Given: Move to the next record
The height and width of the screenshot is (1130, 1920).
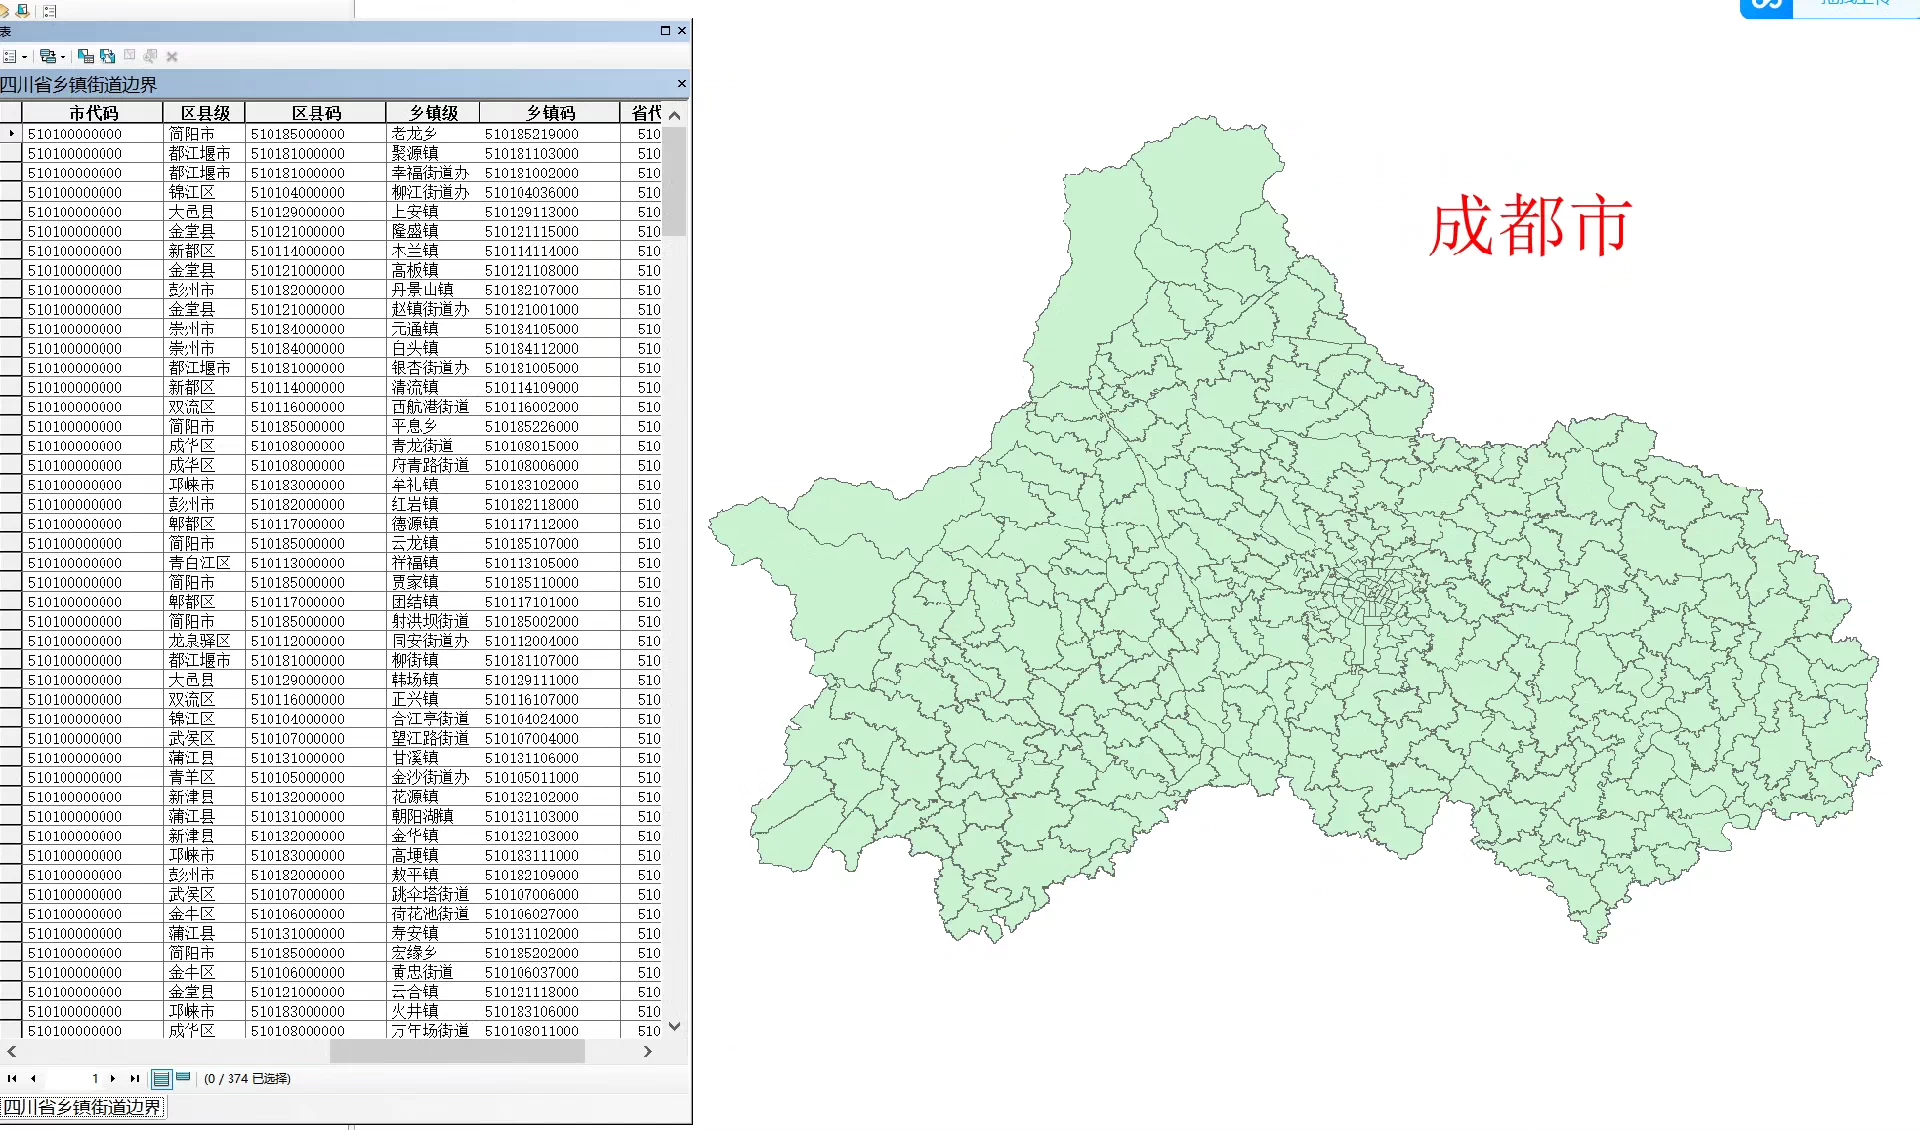Looking at the screenshot, I should coord(113,1078).
